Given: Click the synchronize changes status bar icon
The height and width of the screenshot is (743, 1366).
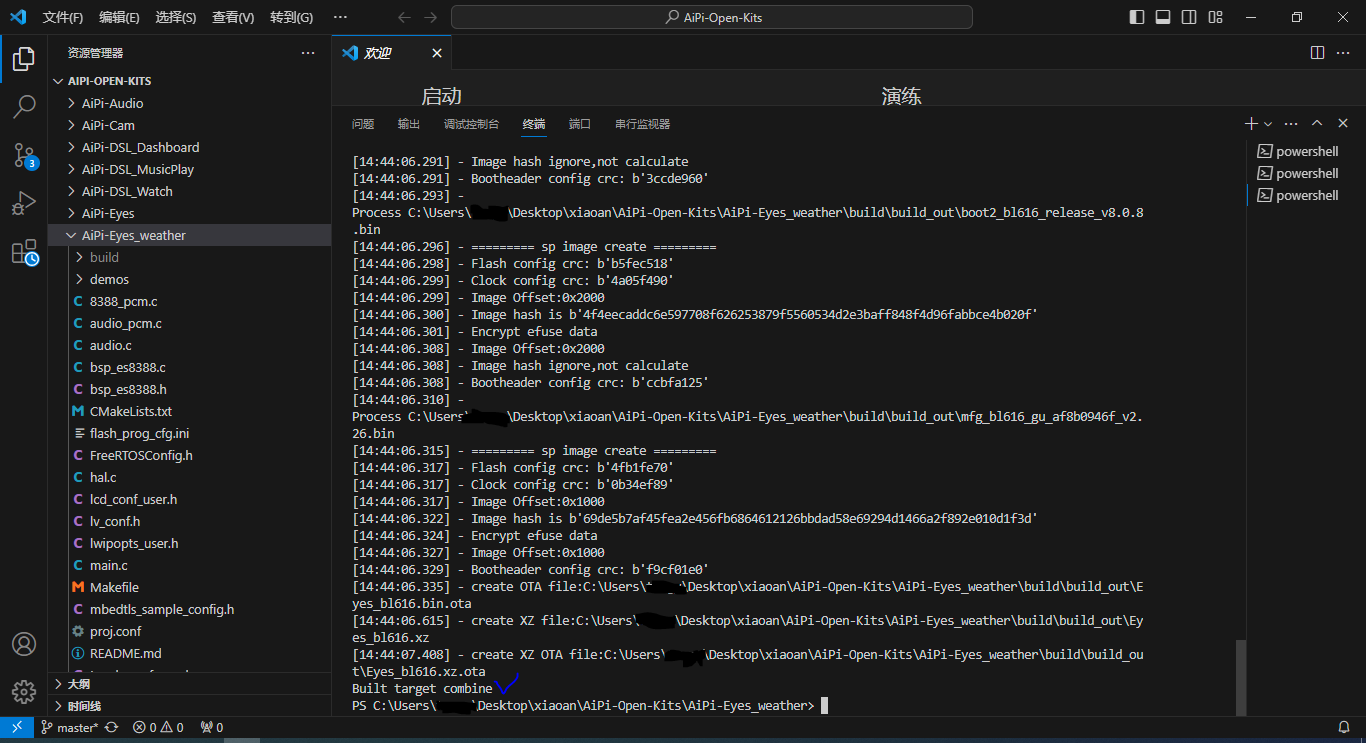Looking at the screenshot, I should point(111,727).
